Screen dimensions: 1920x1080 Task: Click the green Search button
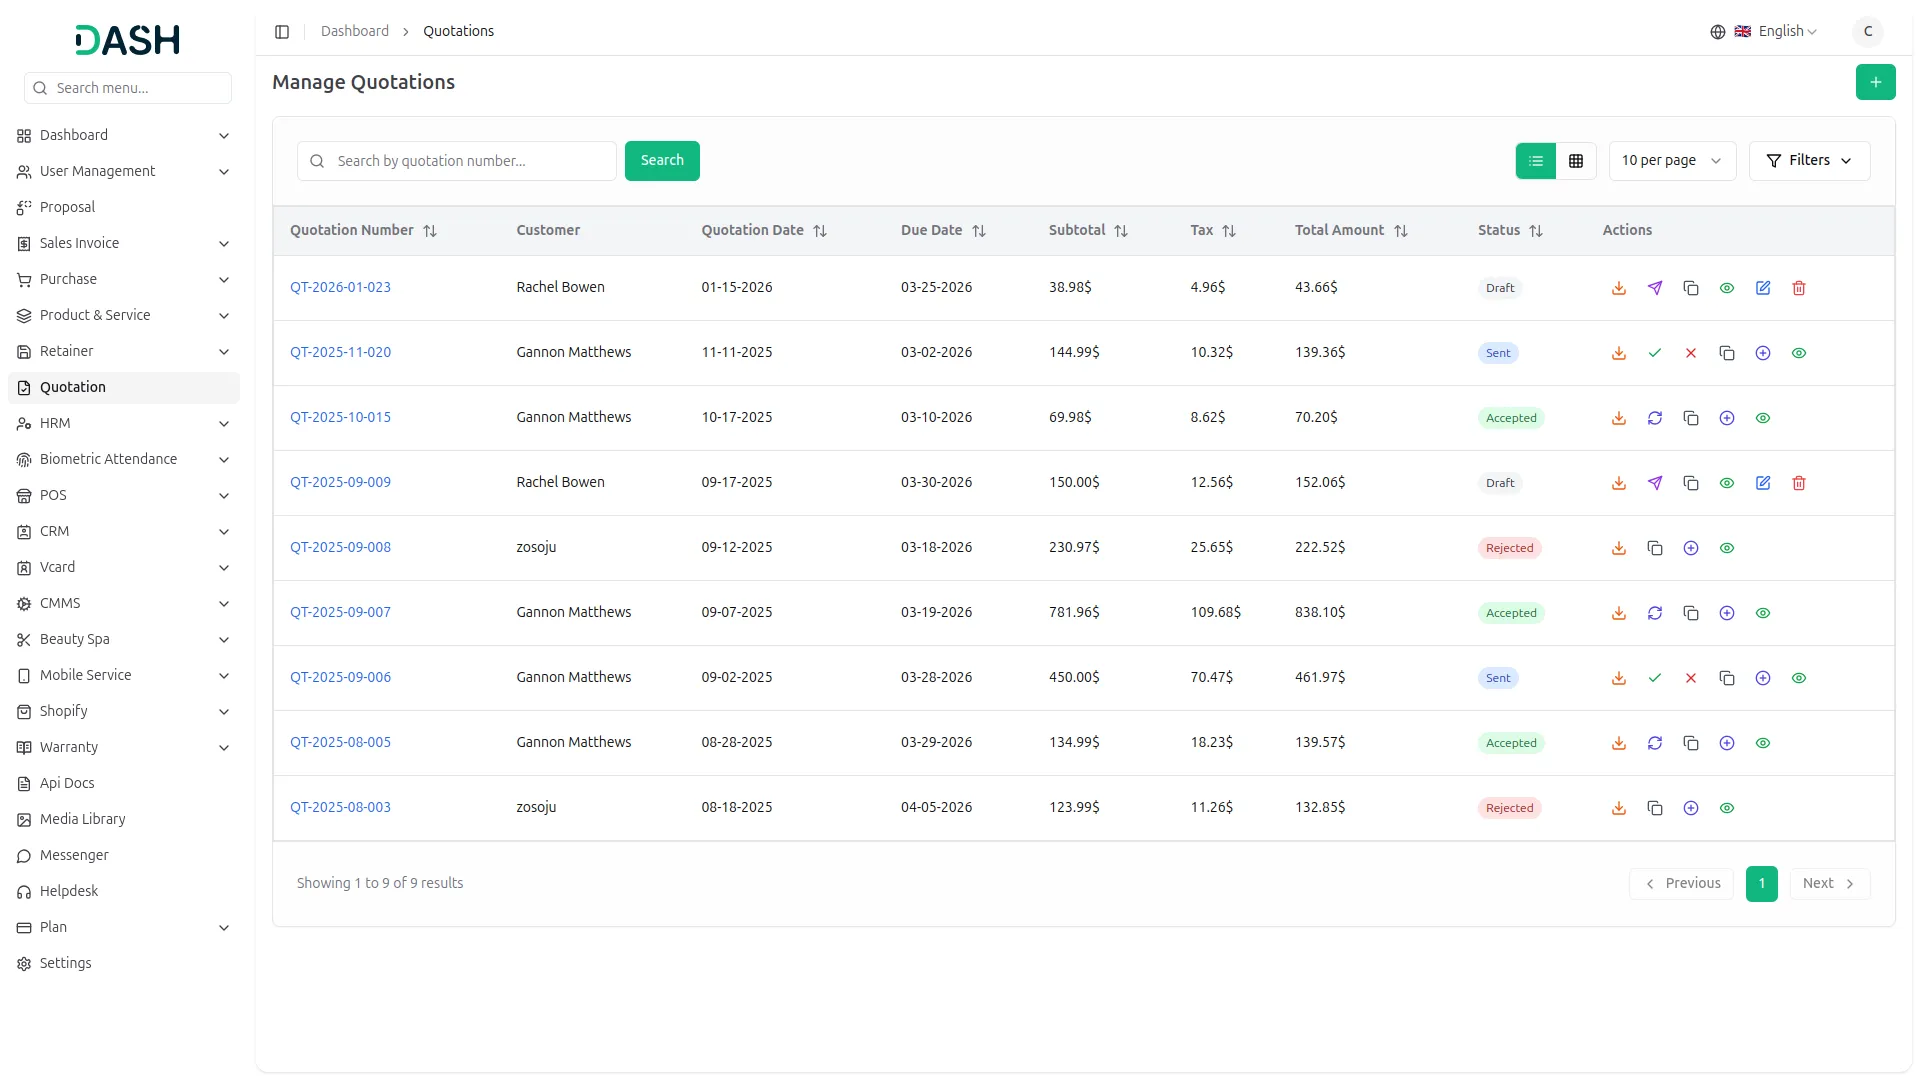tap(661, 161)
